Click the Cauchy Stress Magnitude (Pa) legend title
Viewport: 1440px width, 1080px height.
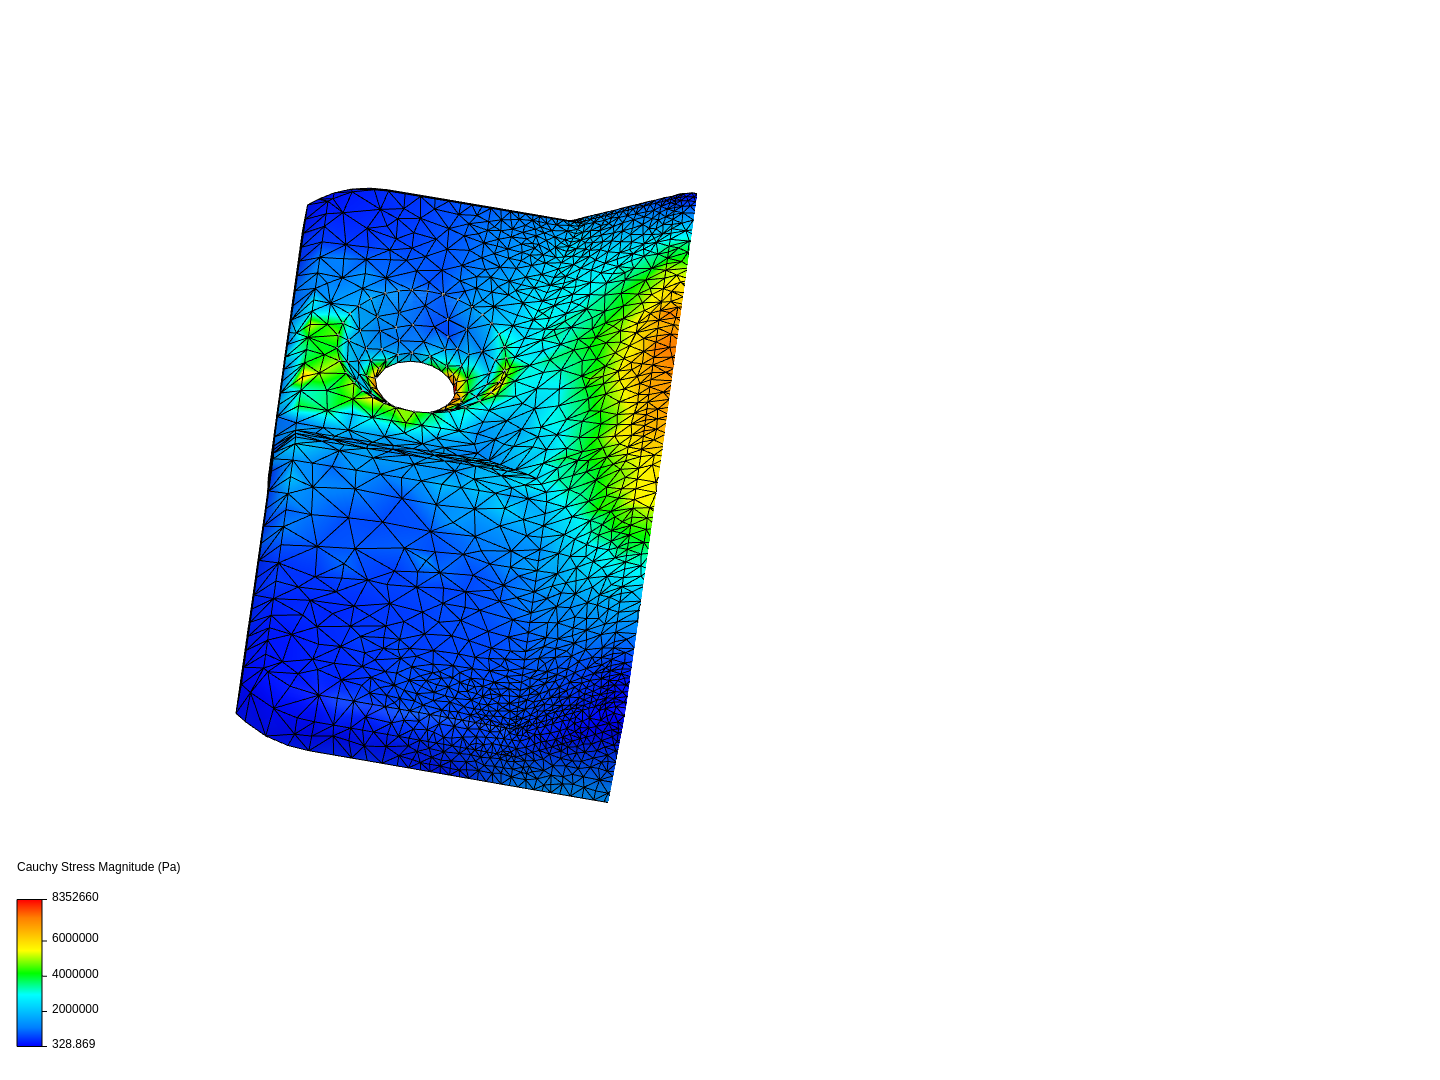99,867
